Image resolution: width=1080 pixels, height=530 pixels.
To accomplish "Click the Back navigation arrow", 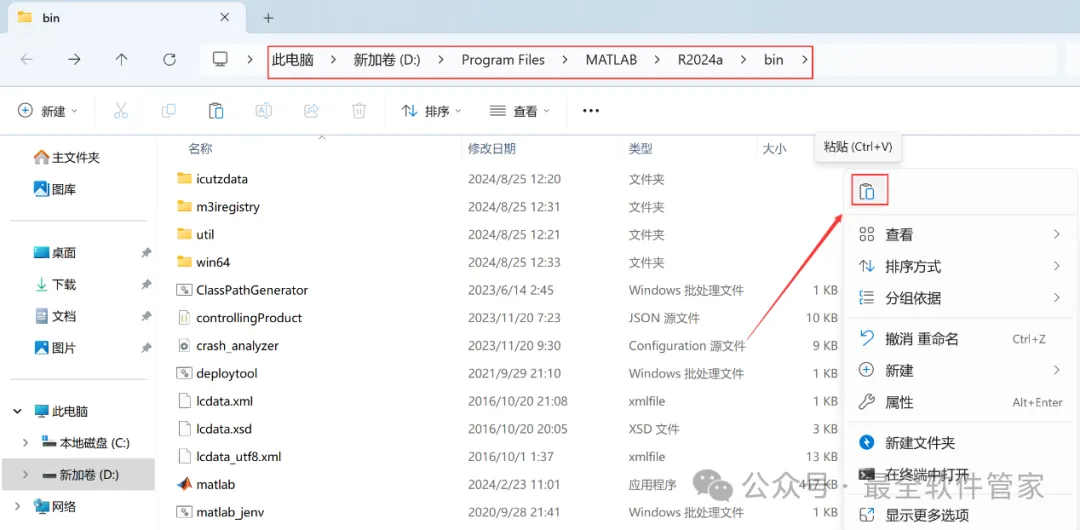I will point(26,60).
